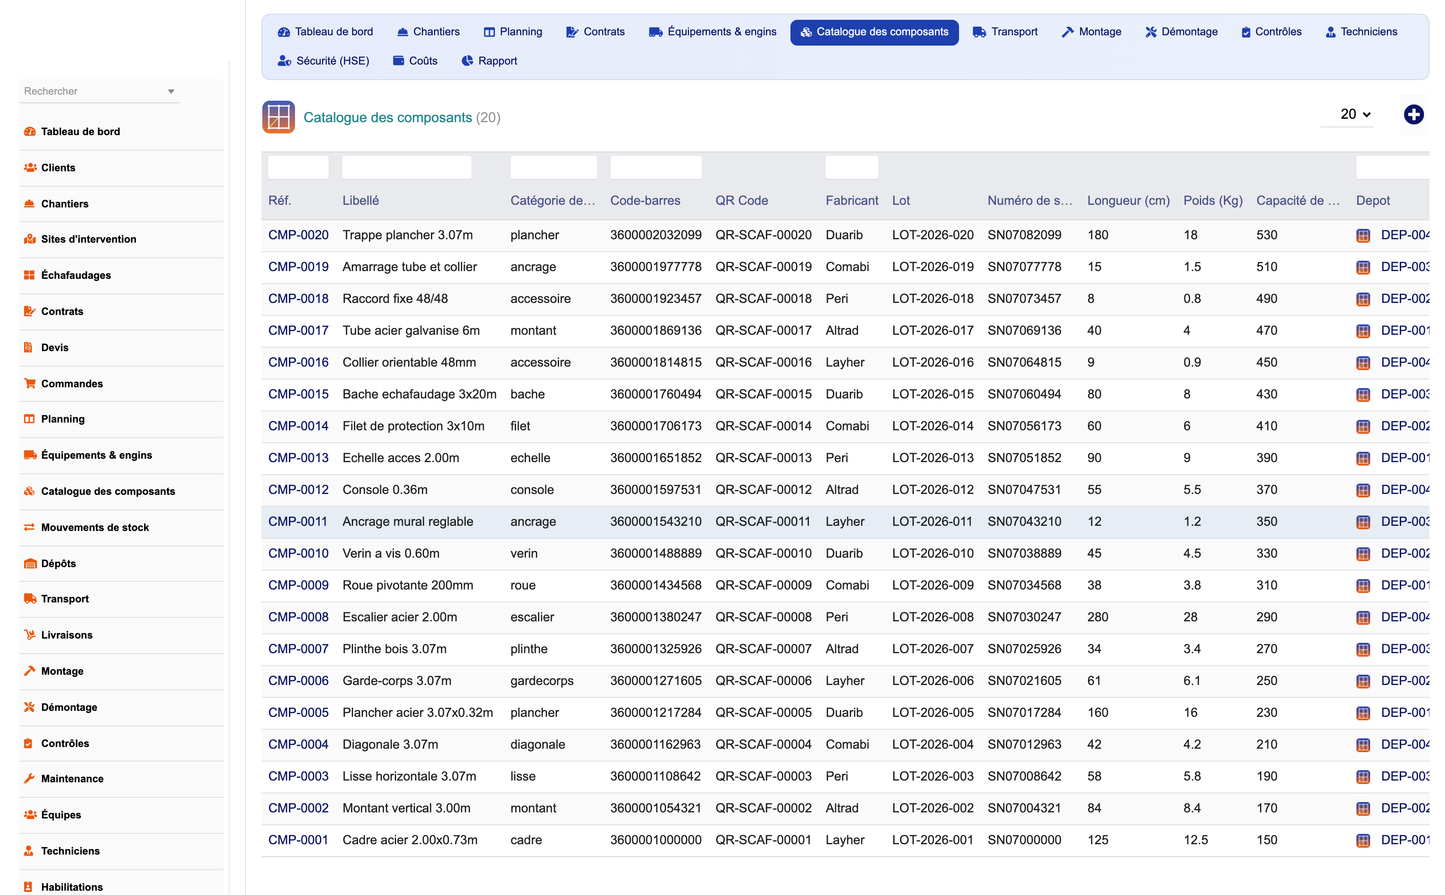Open Planning in the left sidebar
Screen dimensions: 1445x895
pyautogui.click(x=62, y=420)
